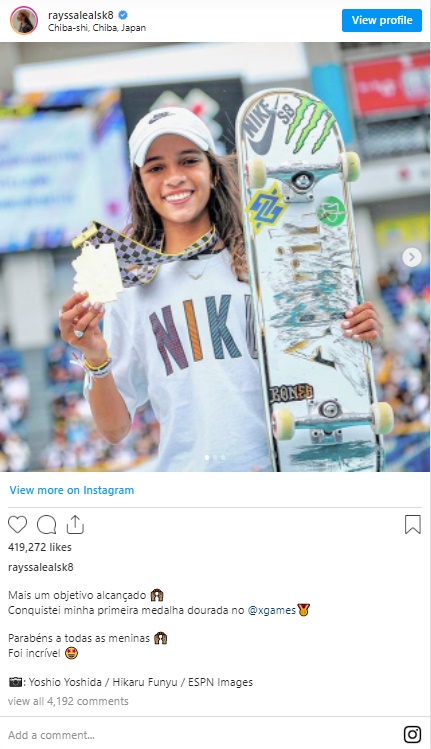This screenshot has width=431, height=749.
Task: Open the Chiba-shi, Chiba, Japan location
Action: click(97, 28)
